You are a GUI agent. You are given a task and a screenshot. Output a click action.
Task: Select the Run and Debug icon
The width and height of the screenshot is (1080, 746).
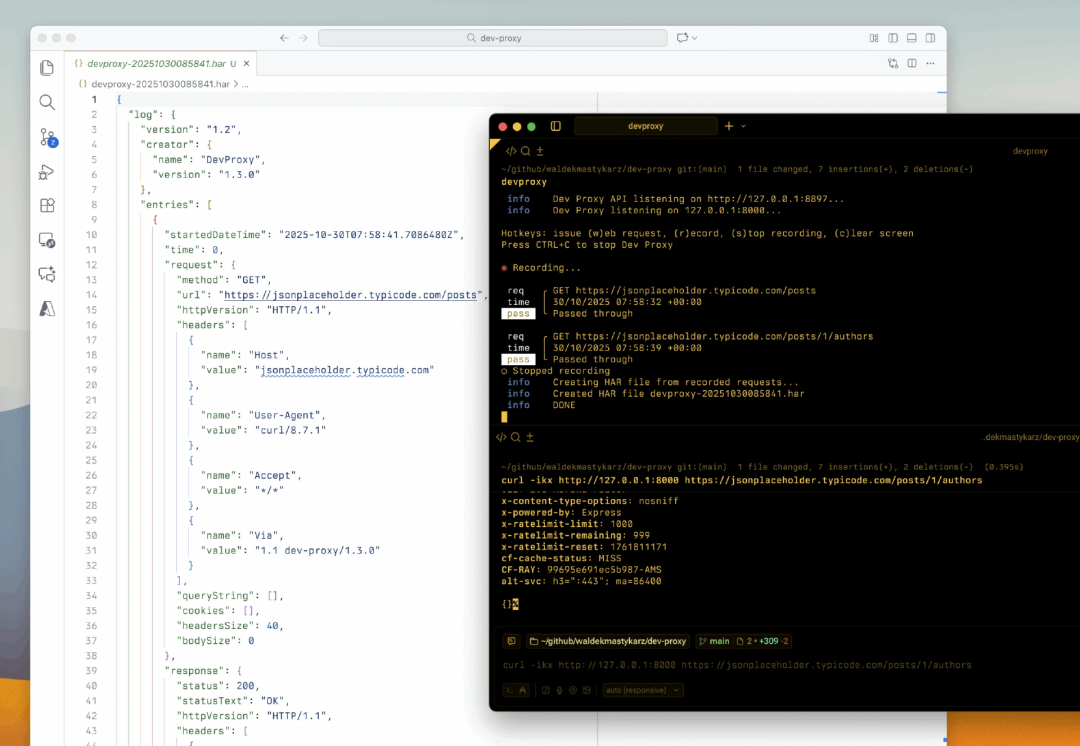[x=46, y=171]
